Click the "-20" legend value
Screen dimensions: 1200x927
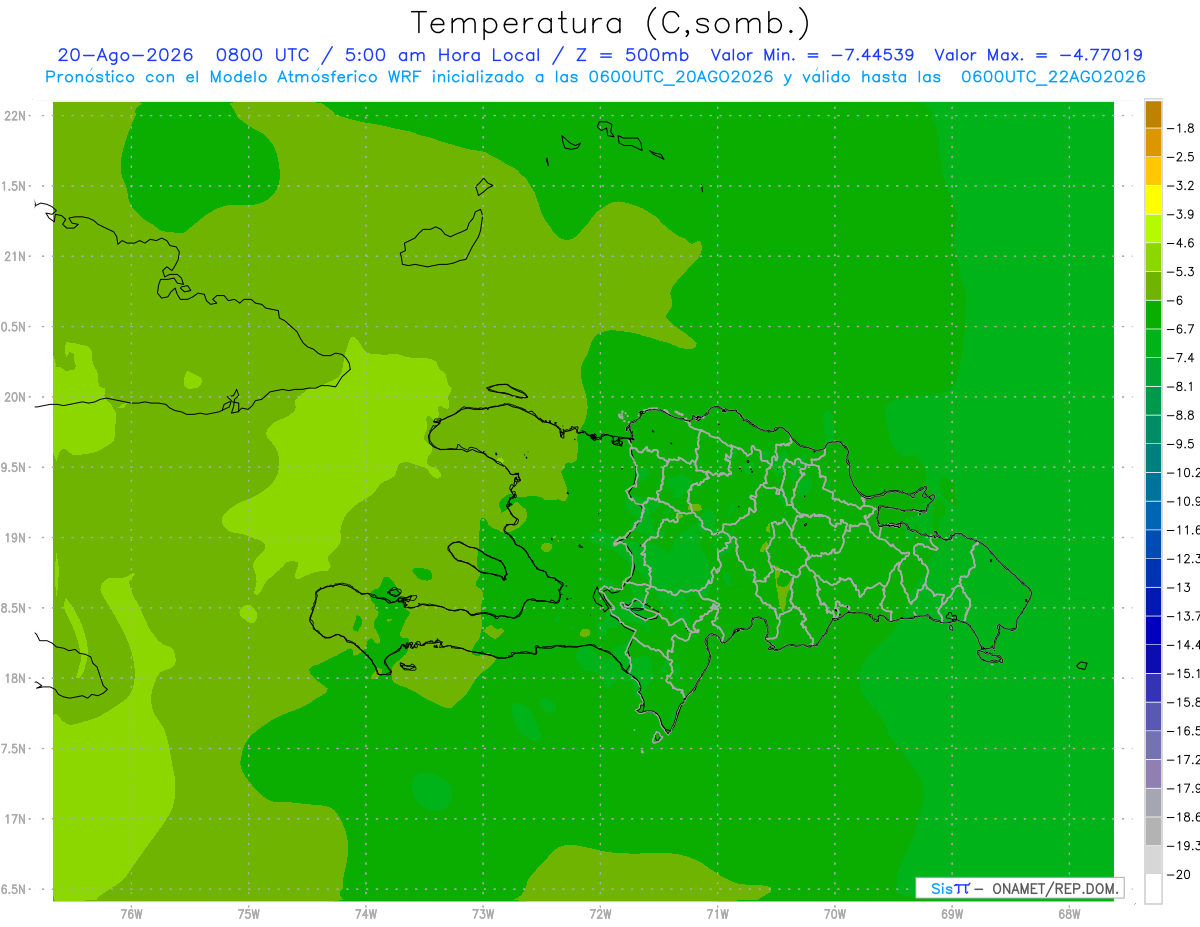pos(1179,874)
